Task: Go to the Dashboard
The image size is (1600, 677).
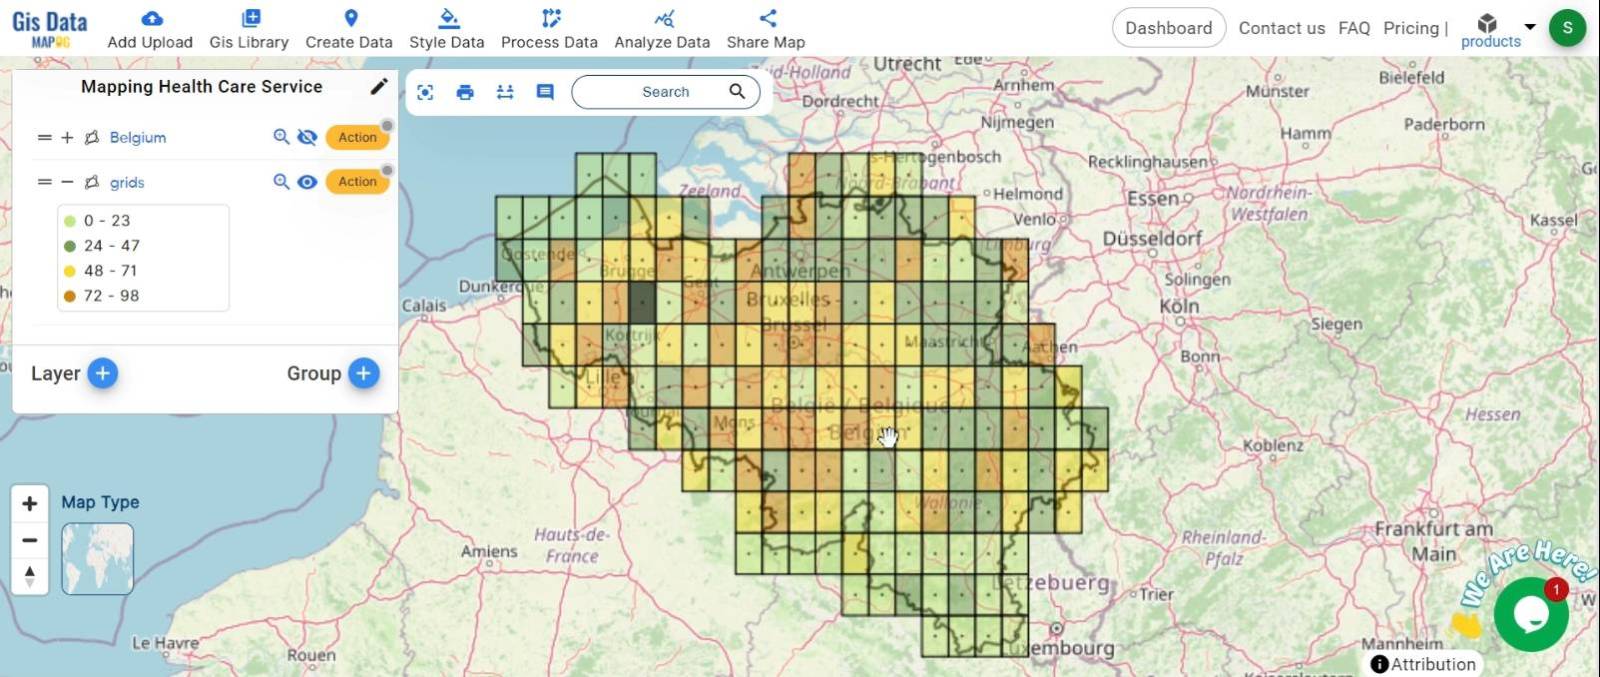Action: tap(1168, 28)
